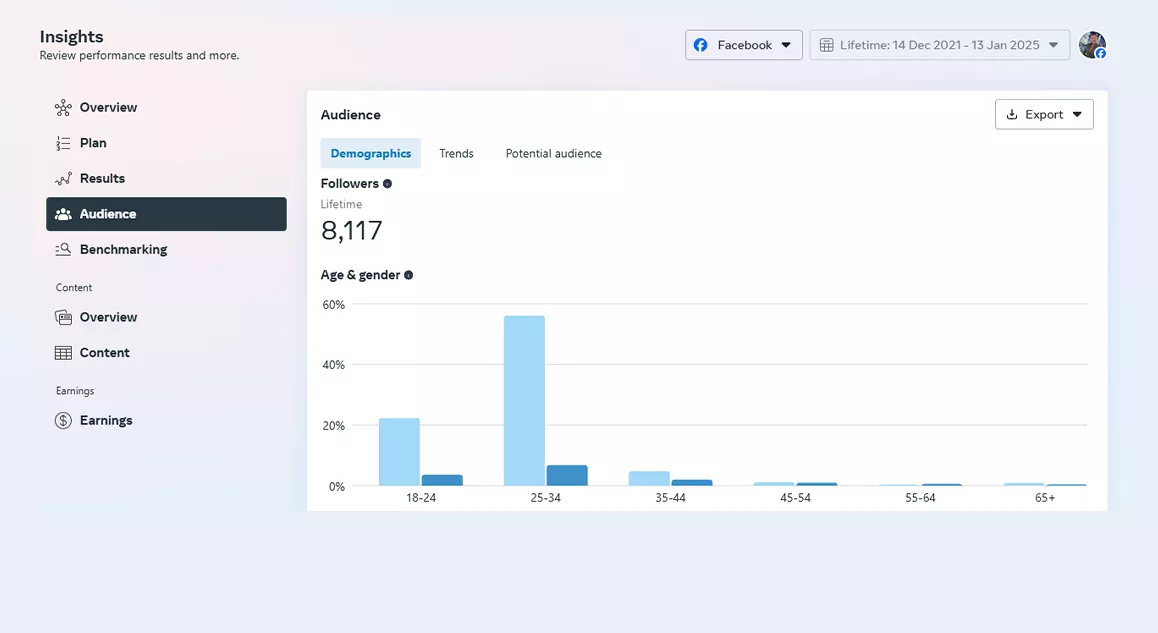Viewport: 1158px width, 633px height.
Task: Click the Audience people icon
Action: (x=64, y=214)
